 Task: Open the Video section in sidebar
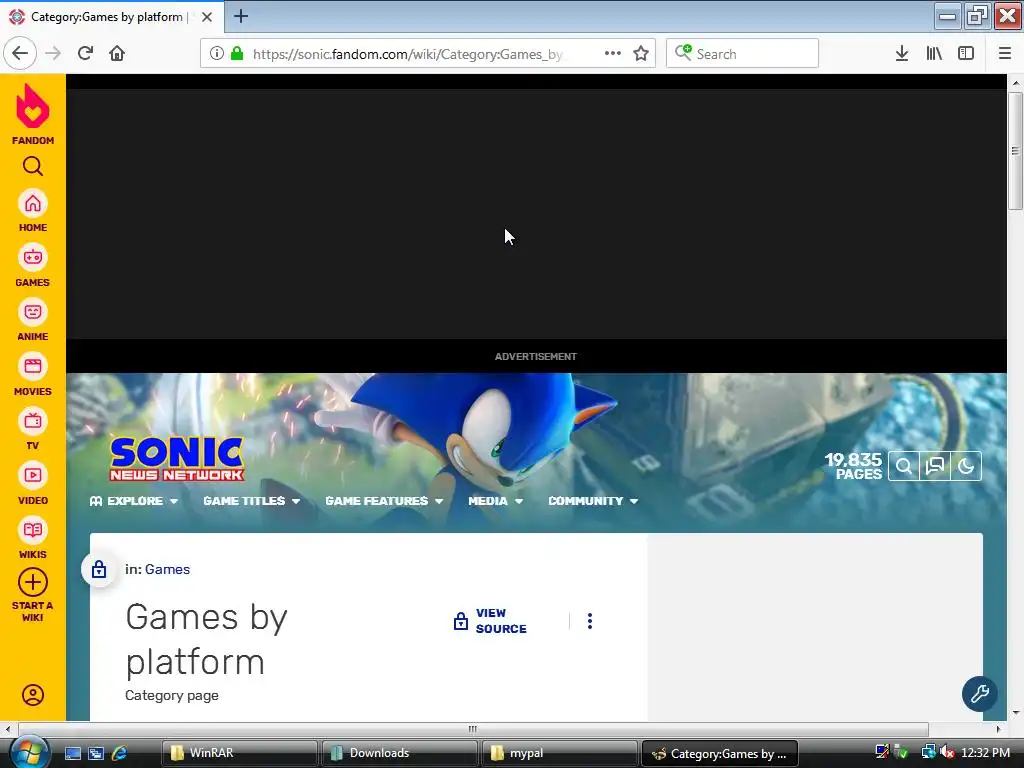(33, 484)
